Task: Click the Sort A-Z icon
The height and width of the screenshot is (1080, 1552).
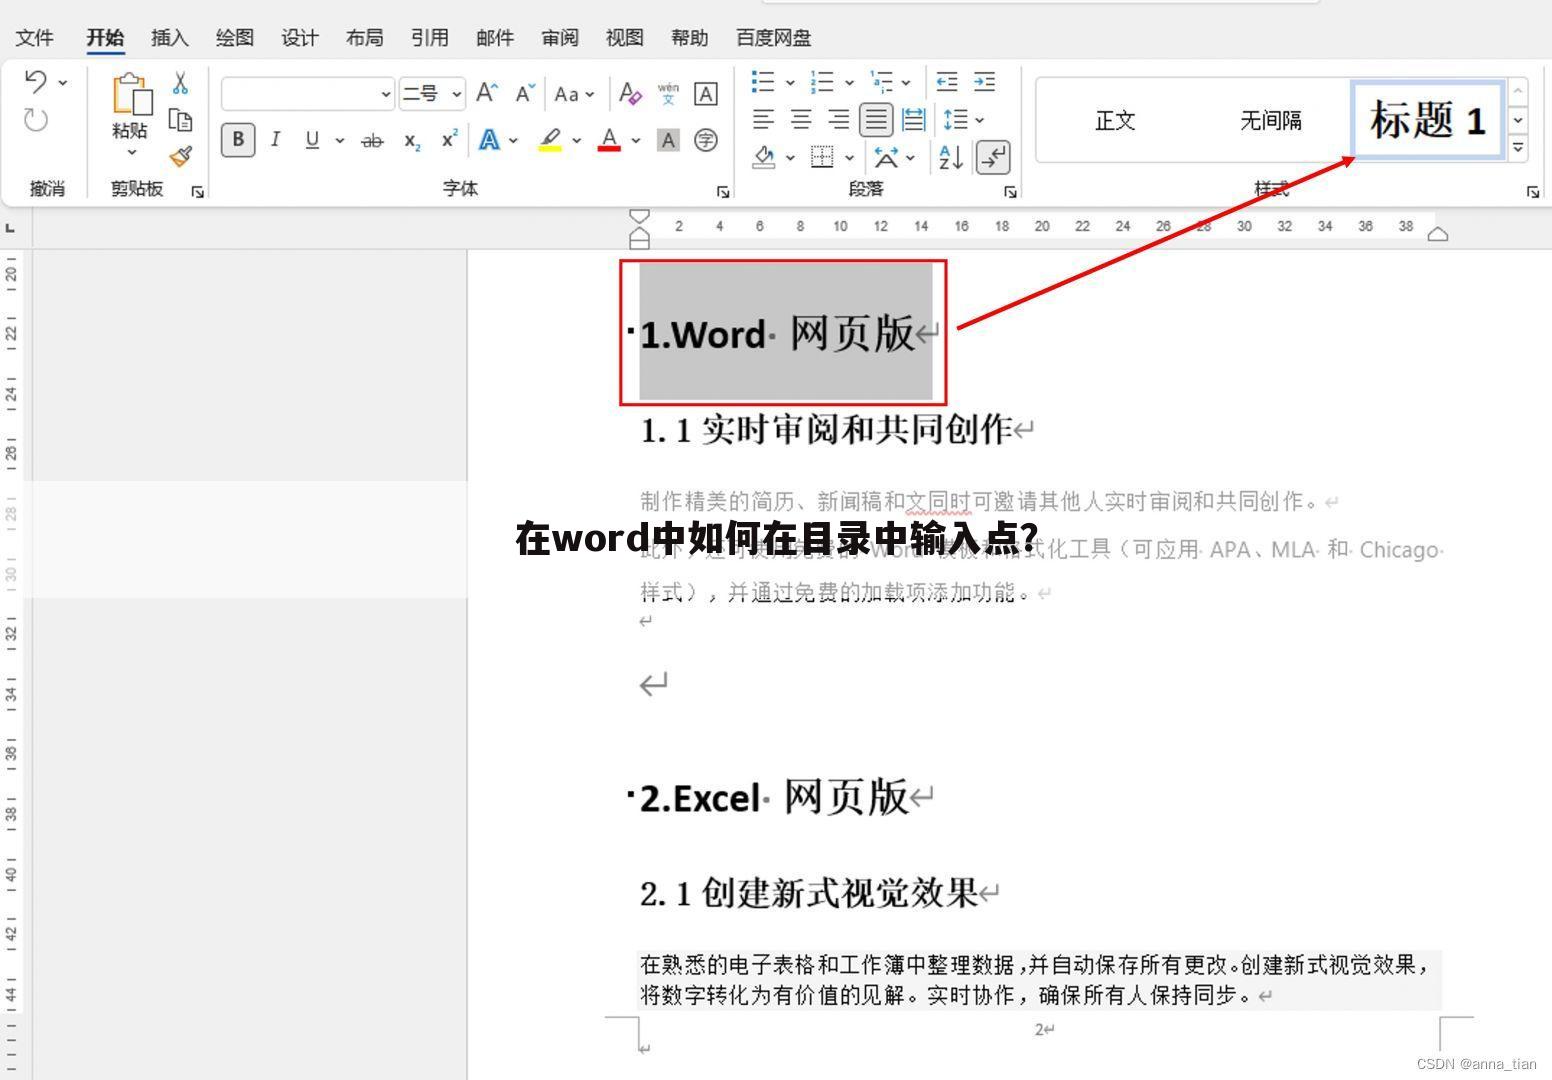Action: [x=950, y=157]
